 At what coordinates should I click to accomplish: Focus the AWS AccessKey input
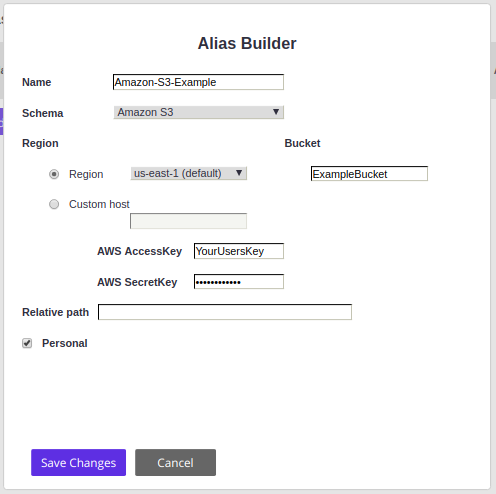point(239,251)
